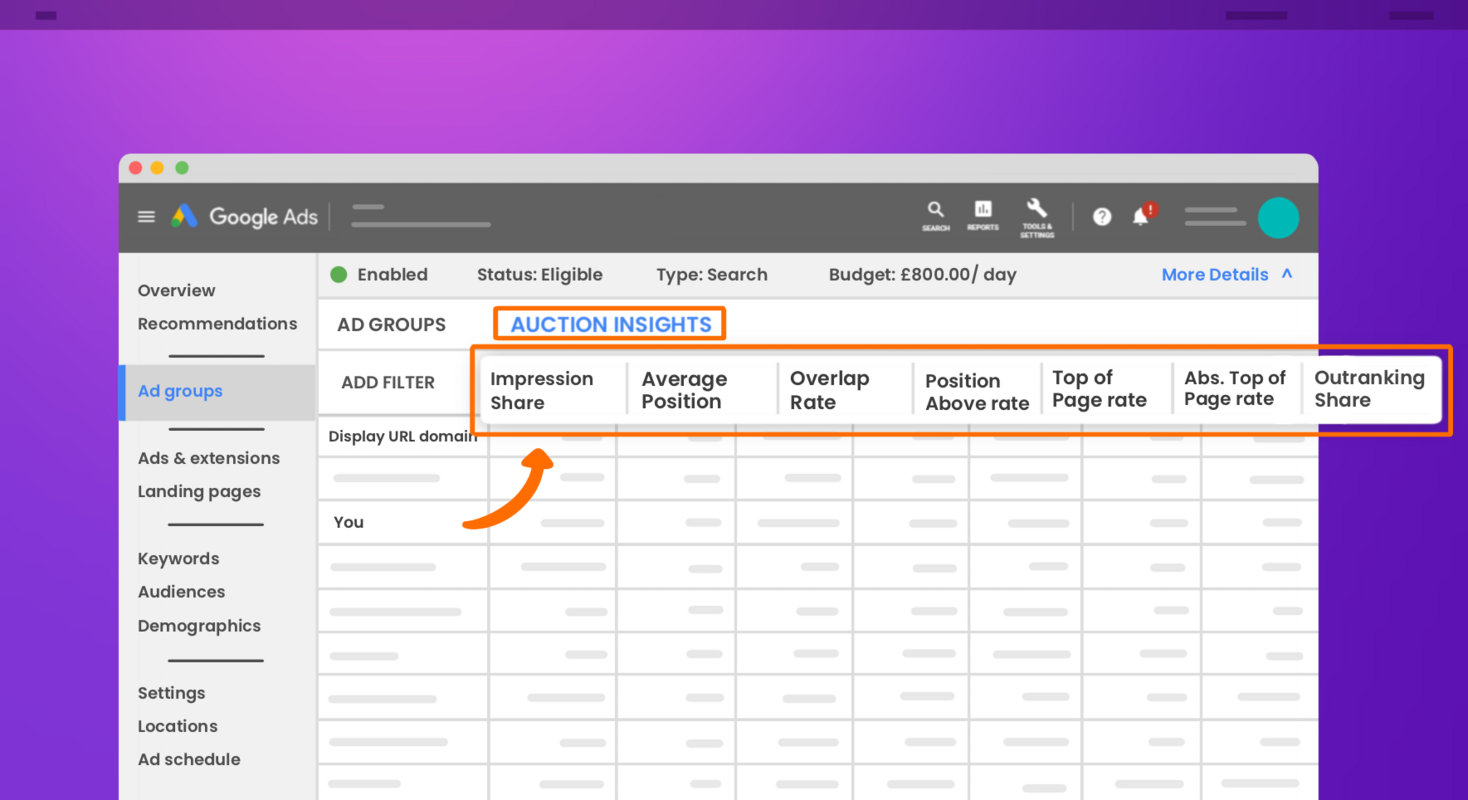Viewport: 1468px width, 800px height.
Task: Open the navigation hamburger menu
Action: point(146,216)
